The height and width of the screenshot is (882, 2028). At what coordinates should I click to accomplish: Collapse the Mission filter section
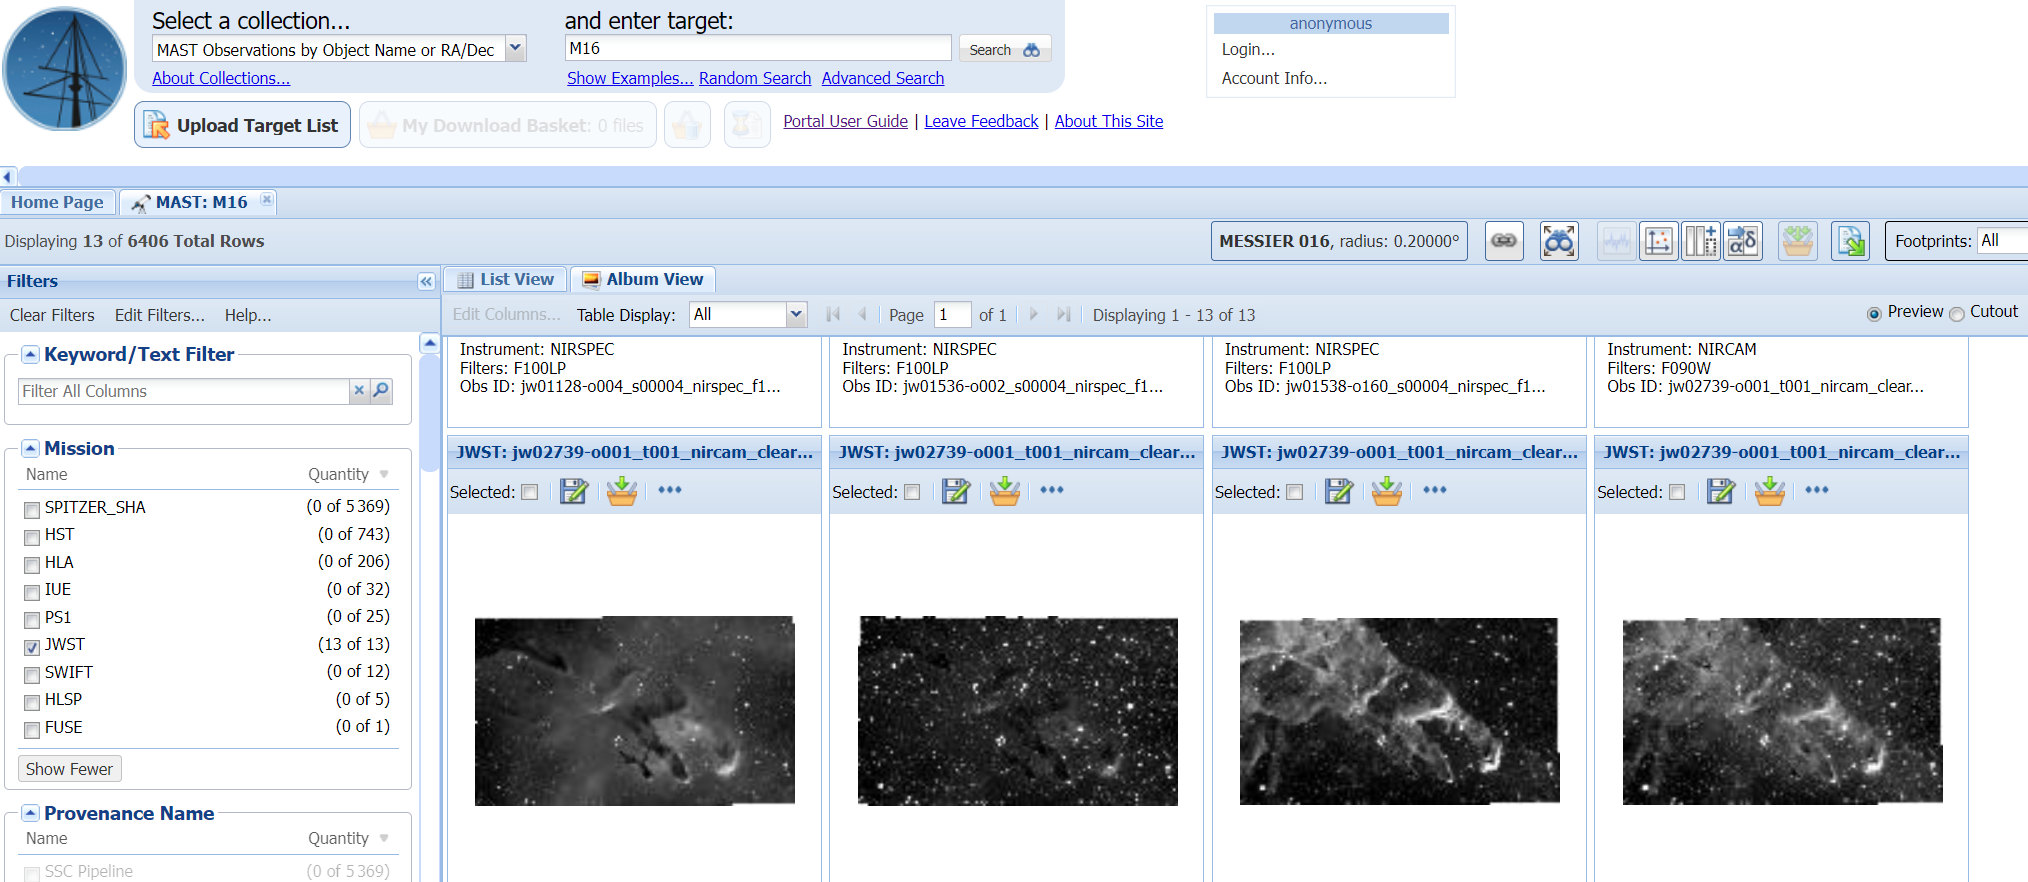pos(30,448)
